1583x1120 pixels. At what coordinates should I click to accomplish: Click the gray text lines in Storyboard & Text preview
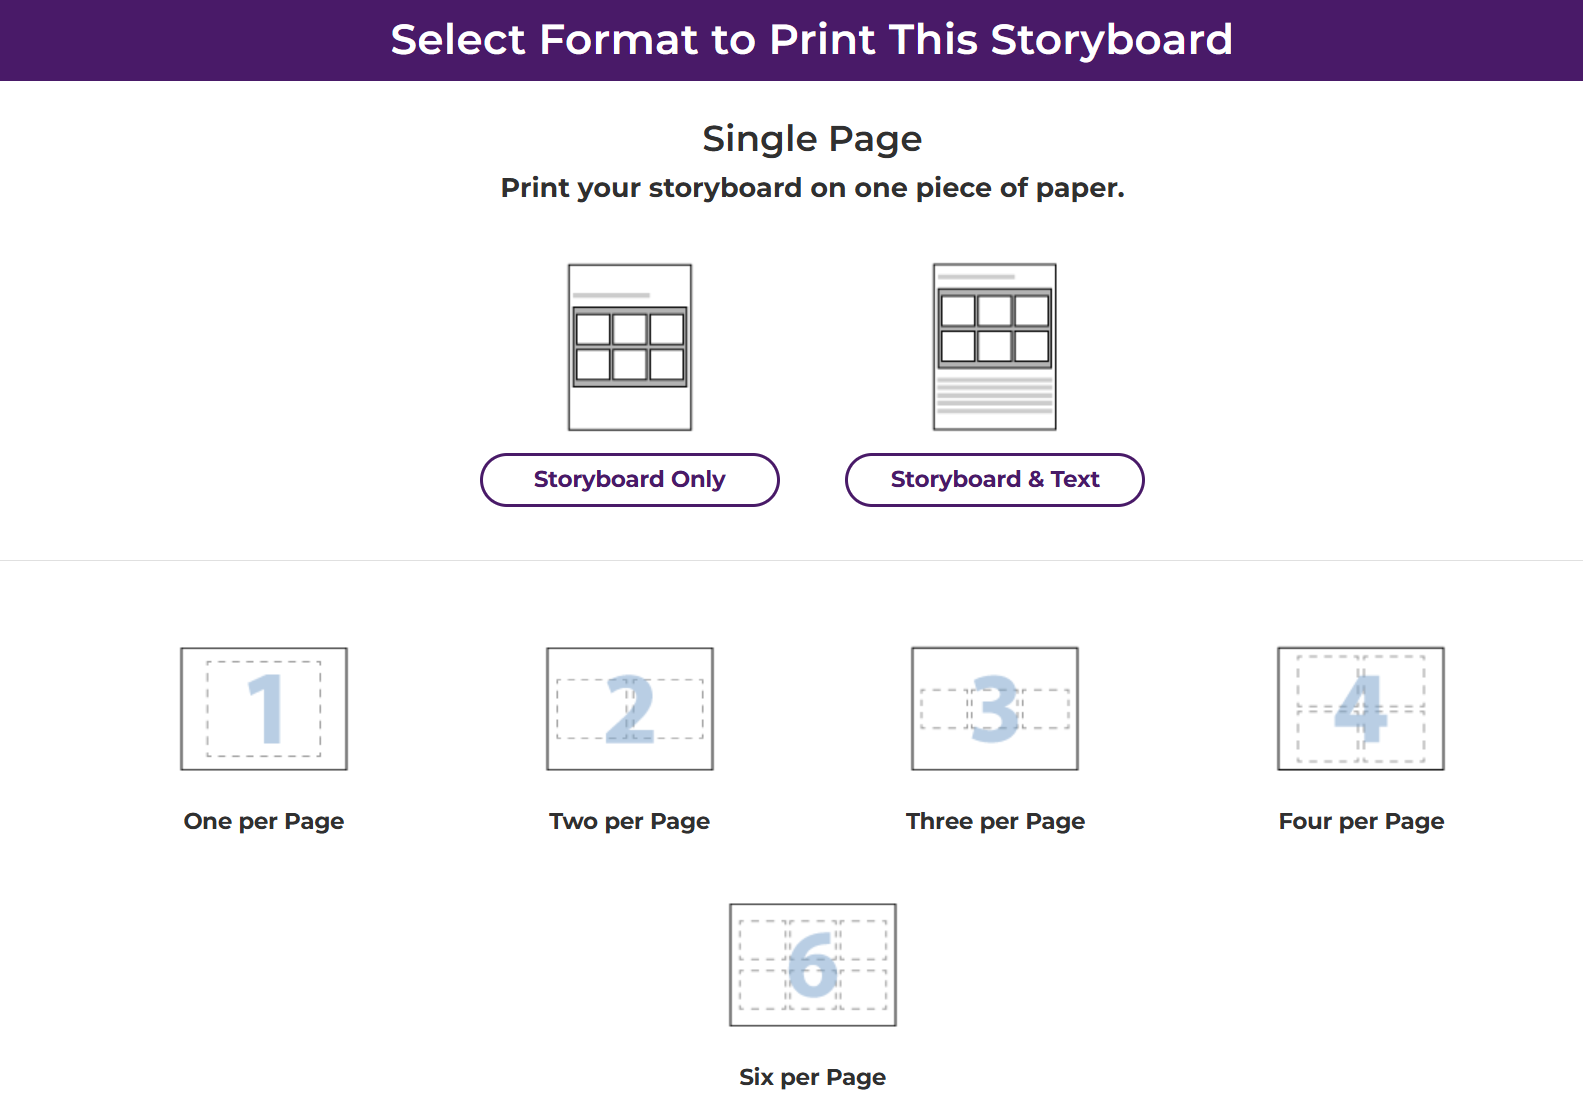coord(995,396)
